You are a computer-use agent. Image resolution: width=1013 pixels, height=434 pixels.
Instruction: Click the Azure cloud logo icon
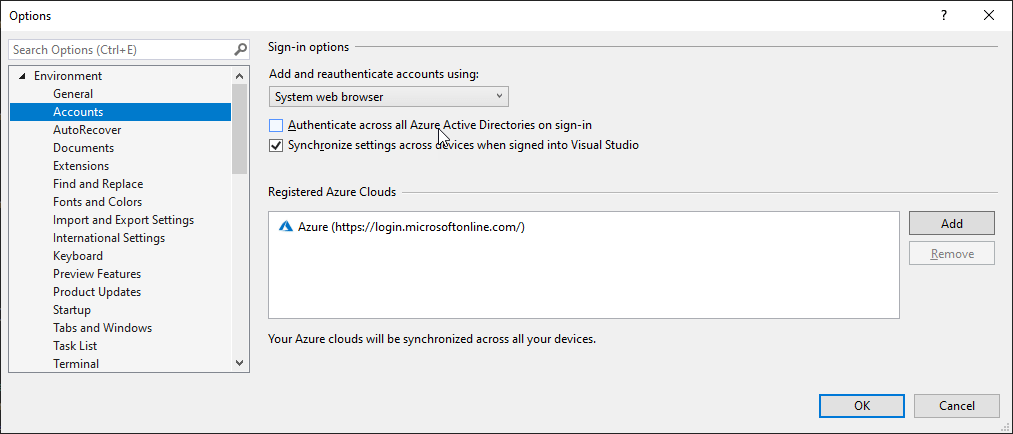(285, 227)
